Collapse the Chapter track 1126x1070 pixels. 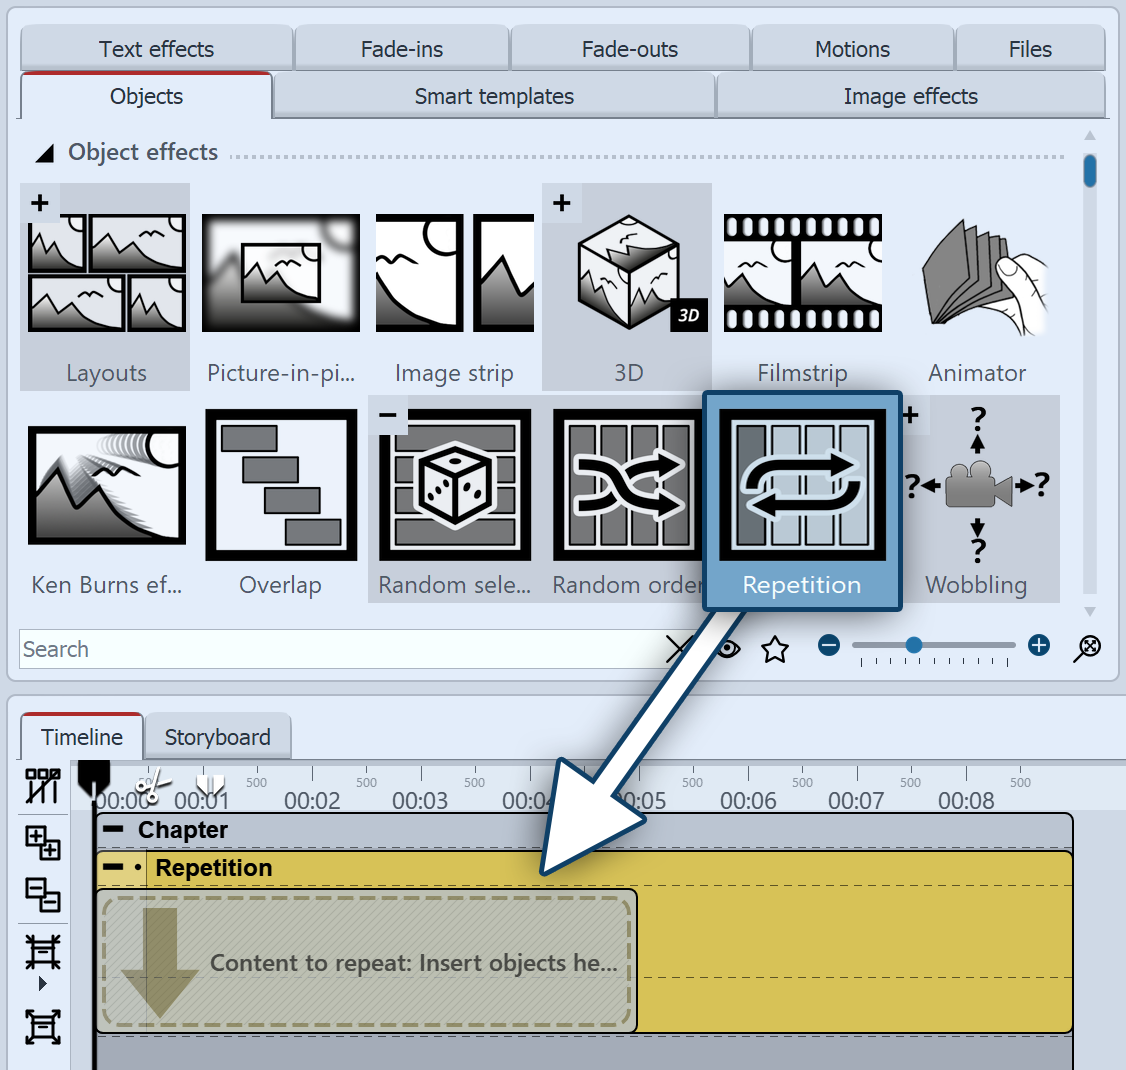point(115,830)
